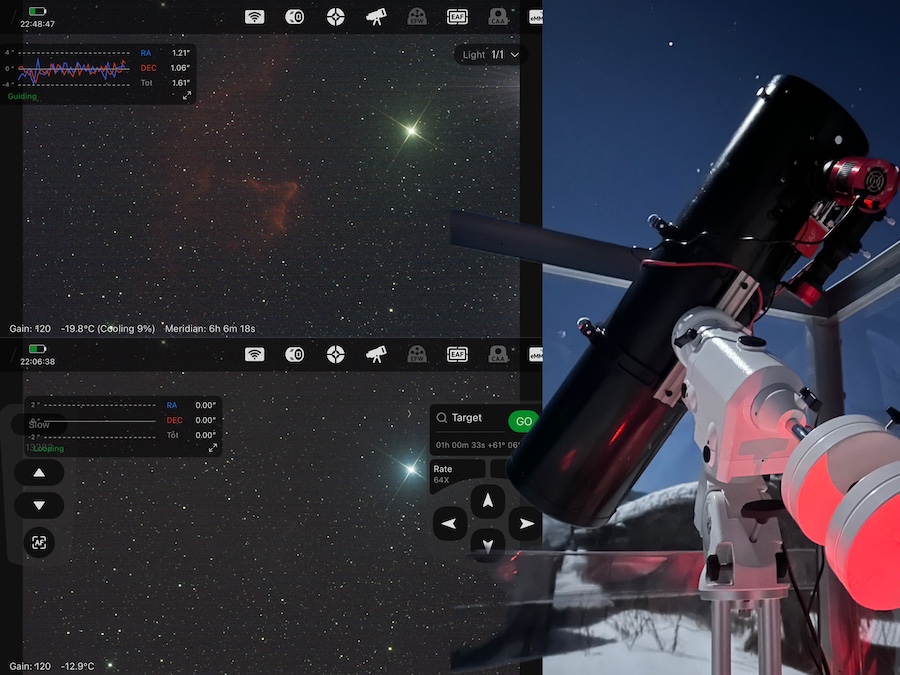Open EFW filter wheel settings in the 22:48:47 toolbar
This screenshot has height=675, width=900.
click(417, 17)
